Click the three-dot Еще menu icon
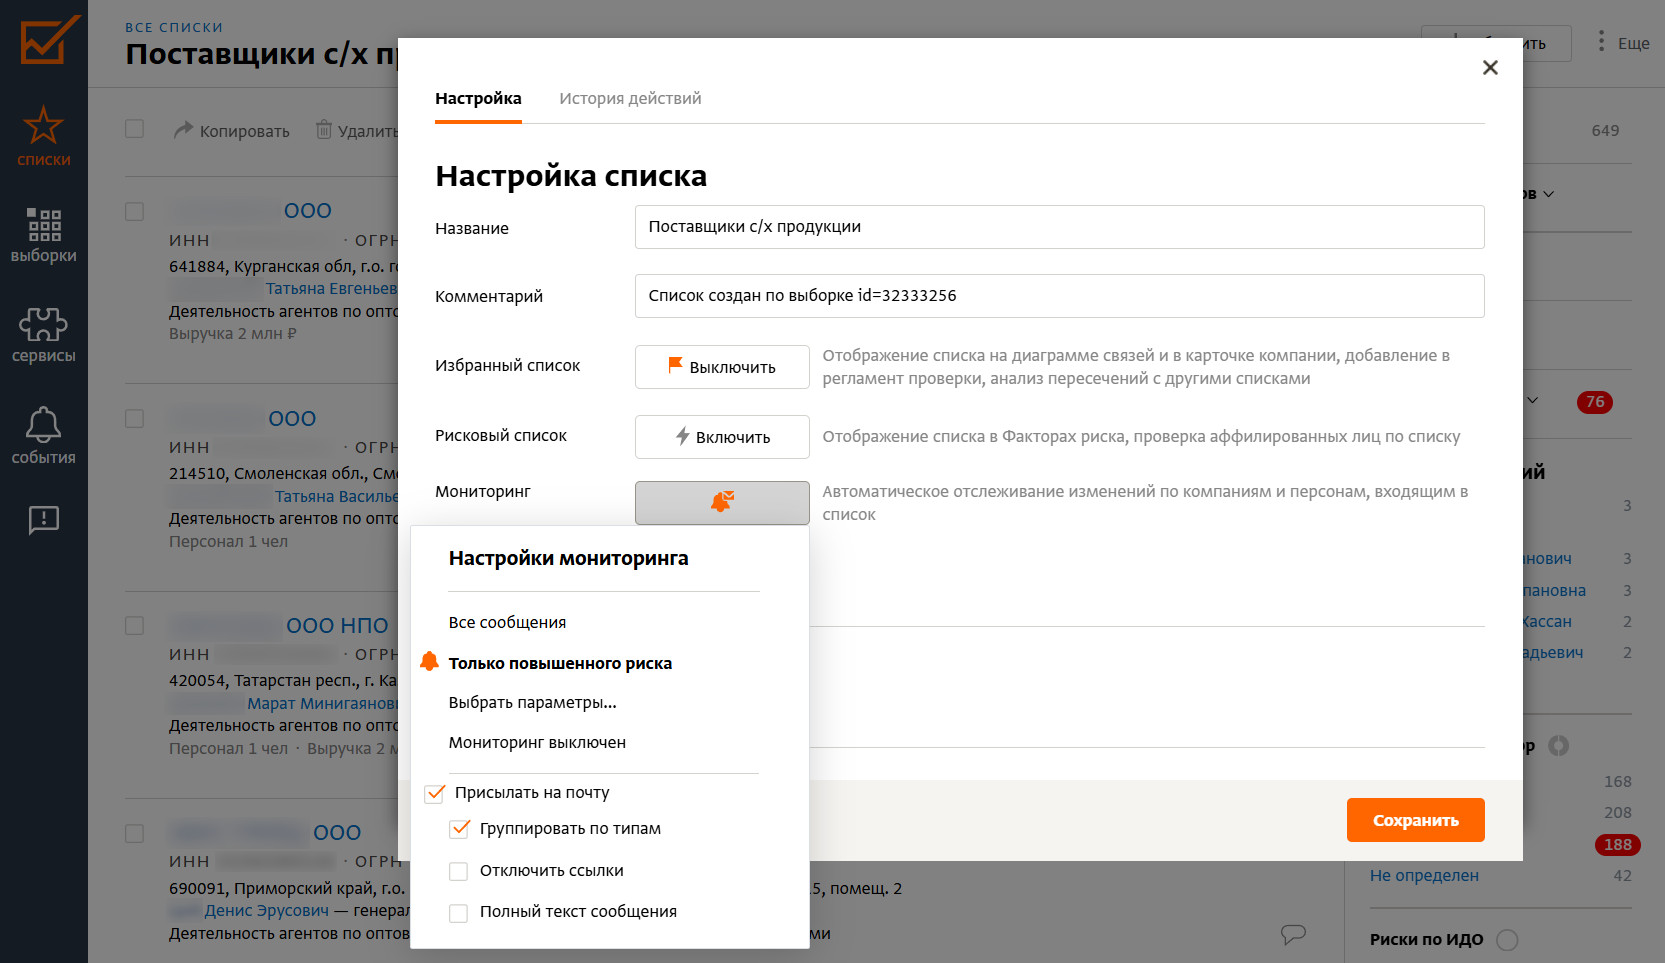The height and width of the screenshot is (963, 1665). (x=1601, y=42)
